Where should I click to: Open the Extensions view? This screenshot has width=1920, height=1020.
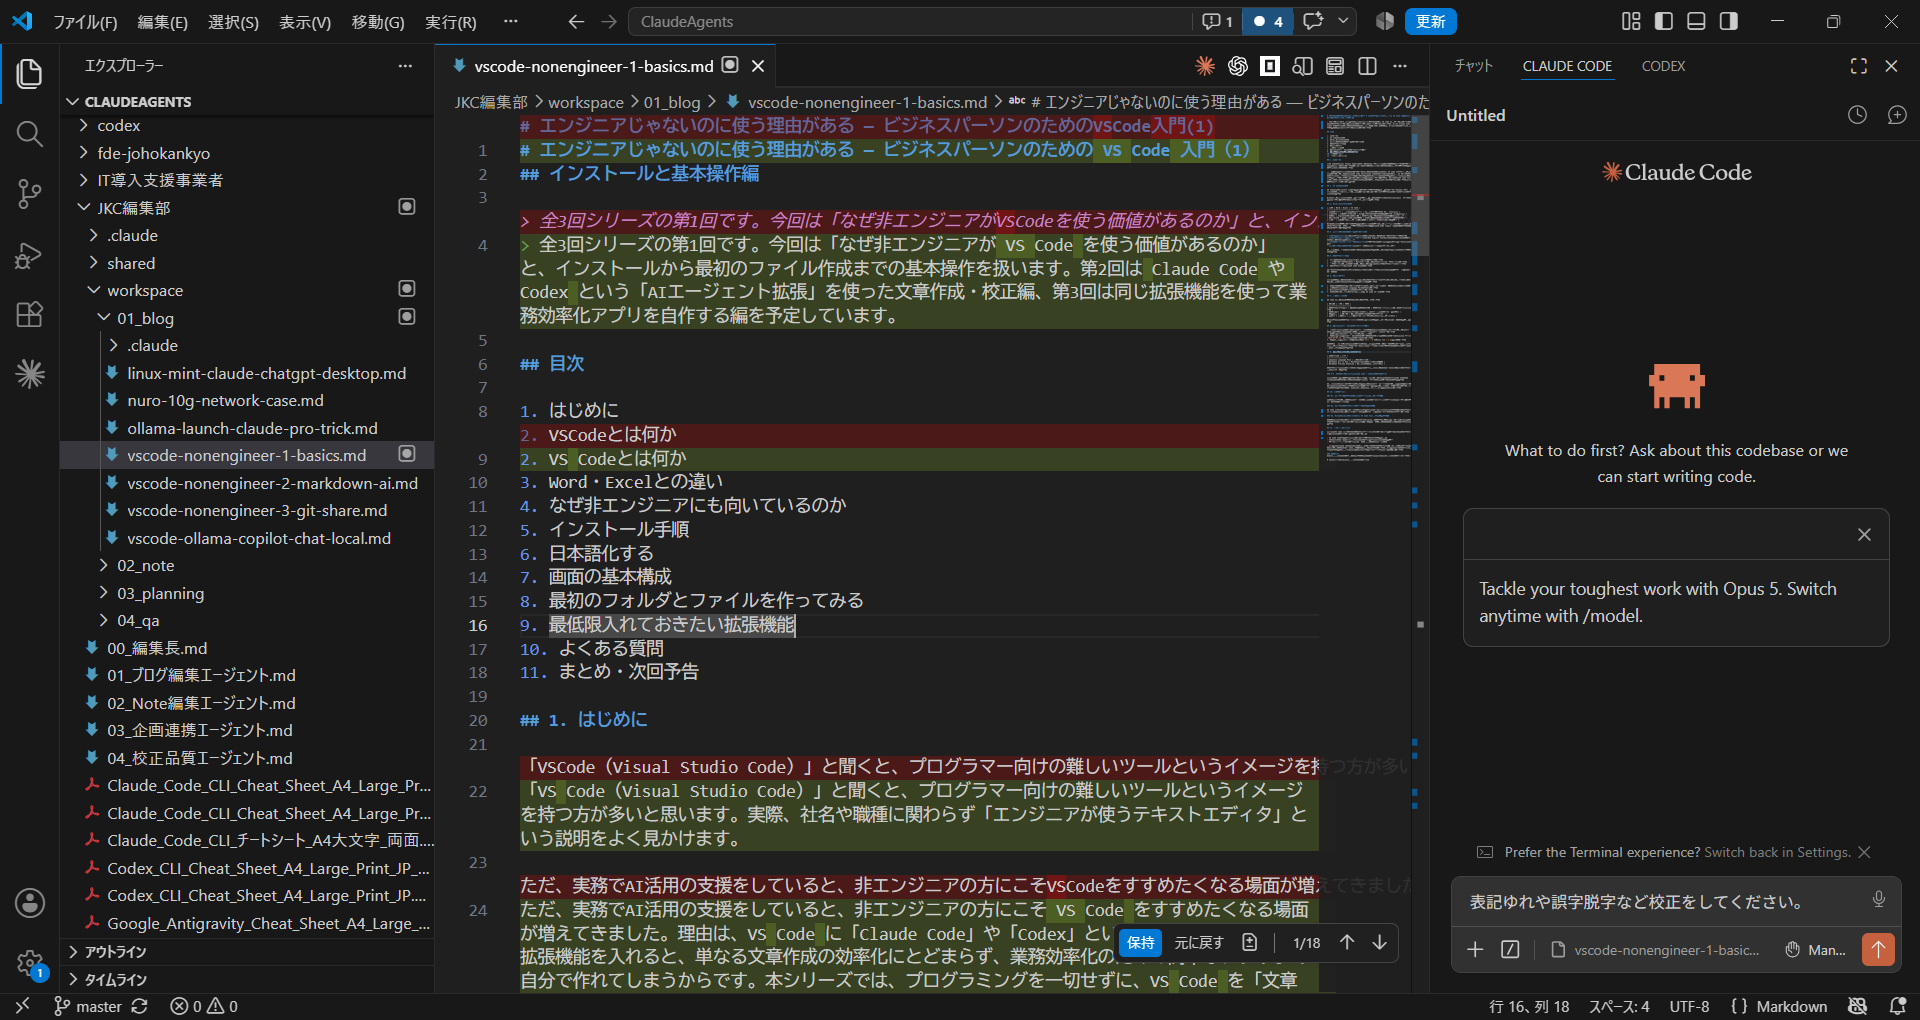coord(30,315)
